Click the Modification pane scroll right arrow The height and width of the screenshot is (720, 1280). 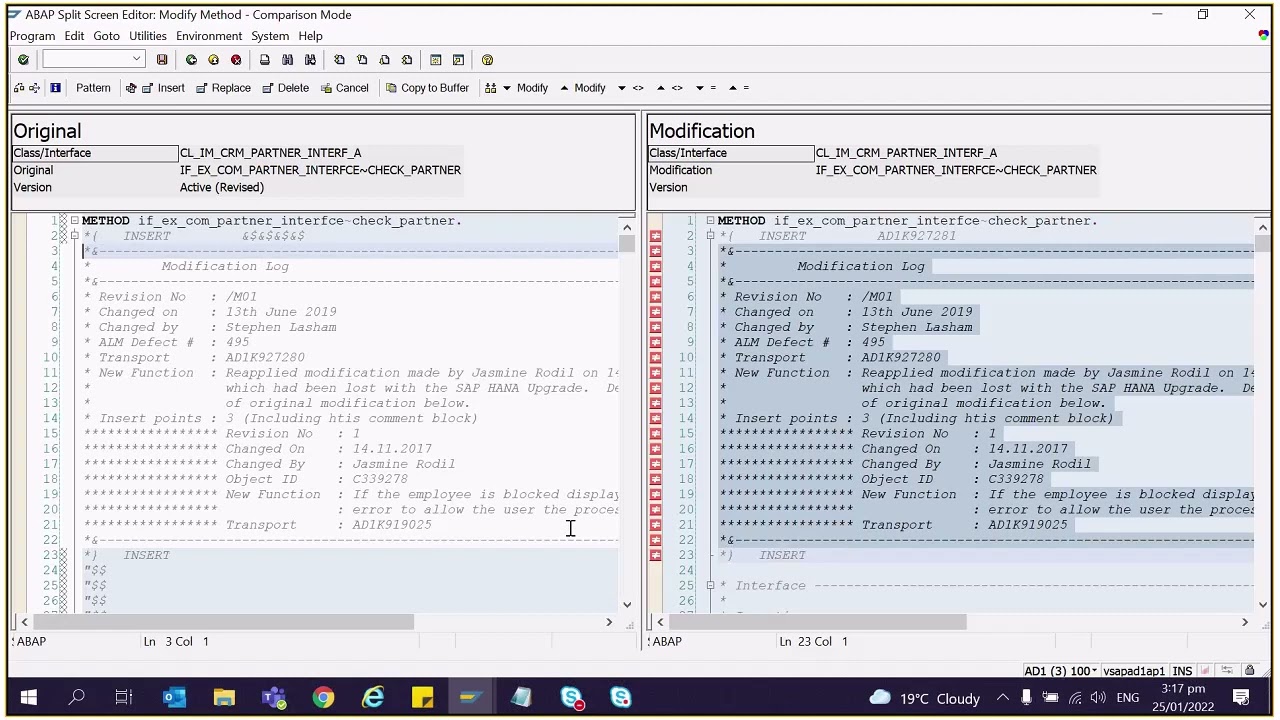pyautogui.click(x=1245, y=622)
